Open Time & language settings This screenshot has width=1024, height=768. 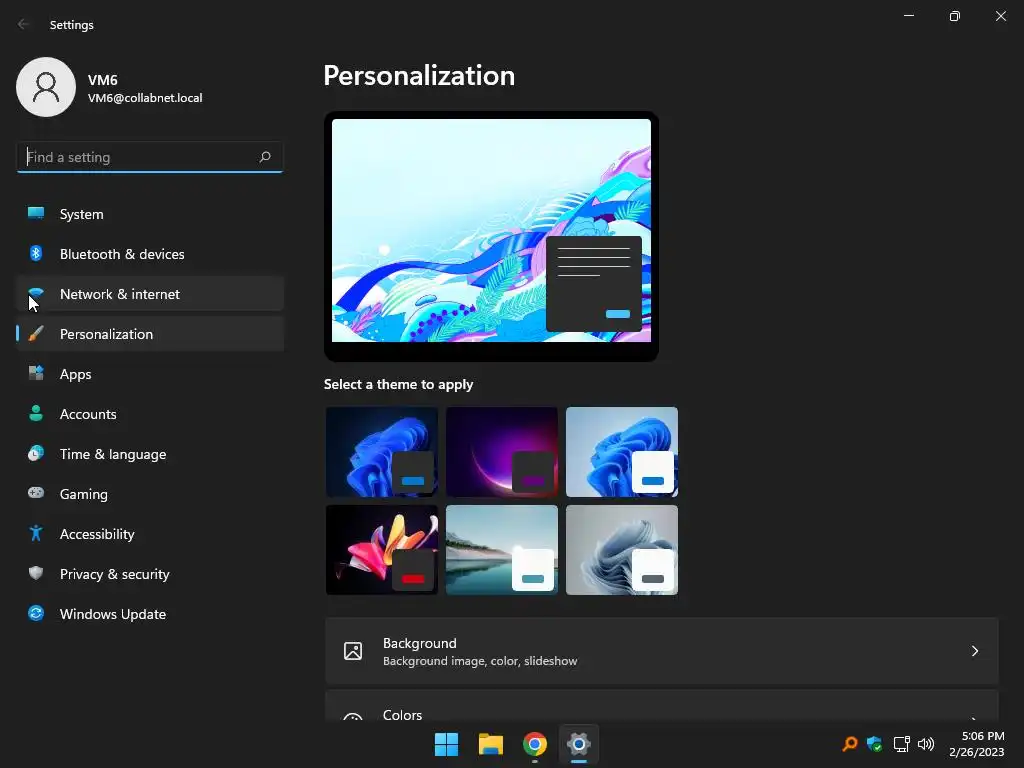(x=150, y=454)
